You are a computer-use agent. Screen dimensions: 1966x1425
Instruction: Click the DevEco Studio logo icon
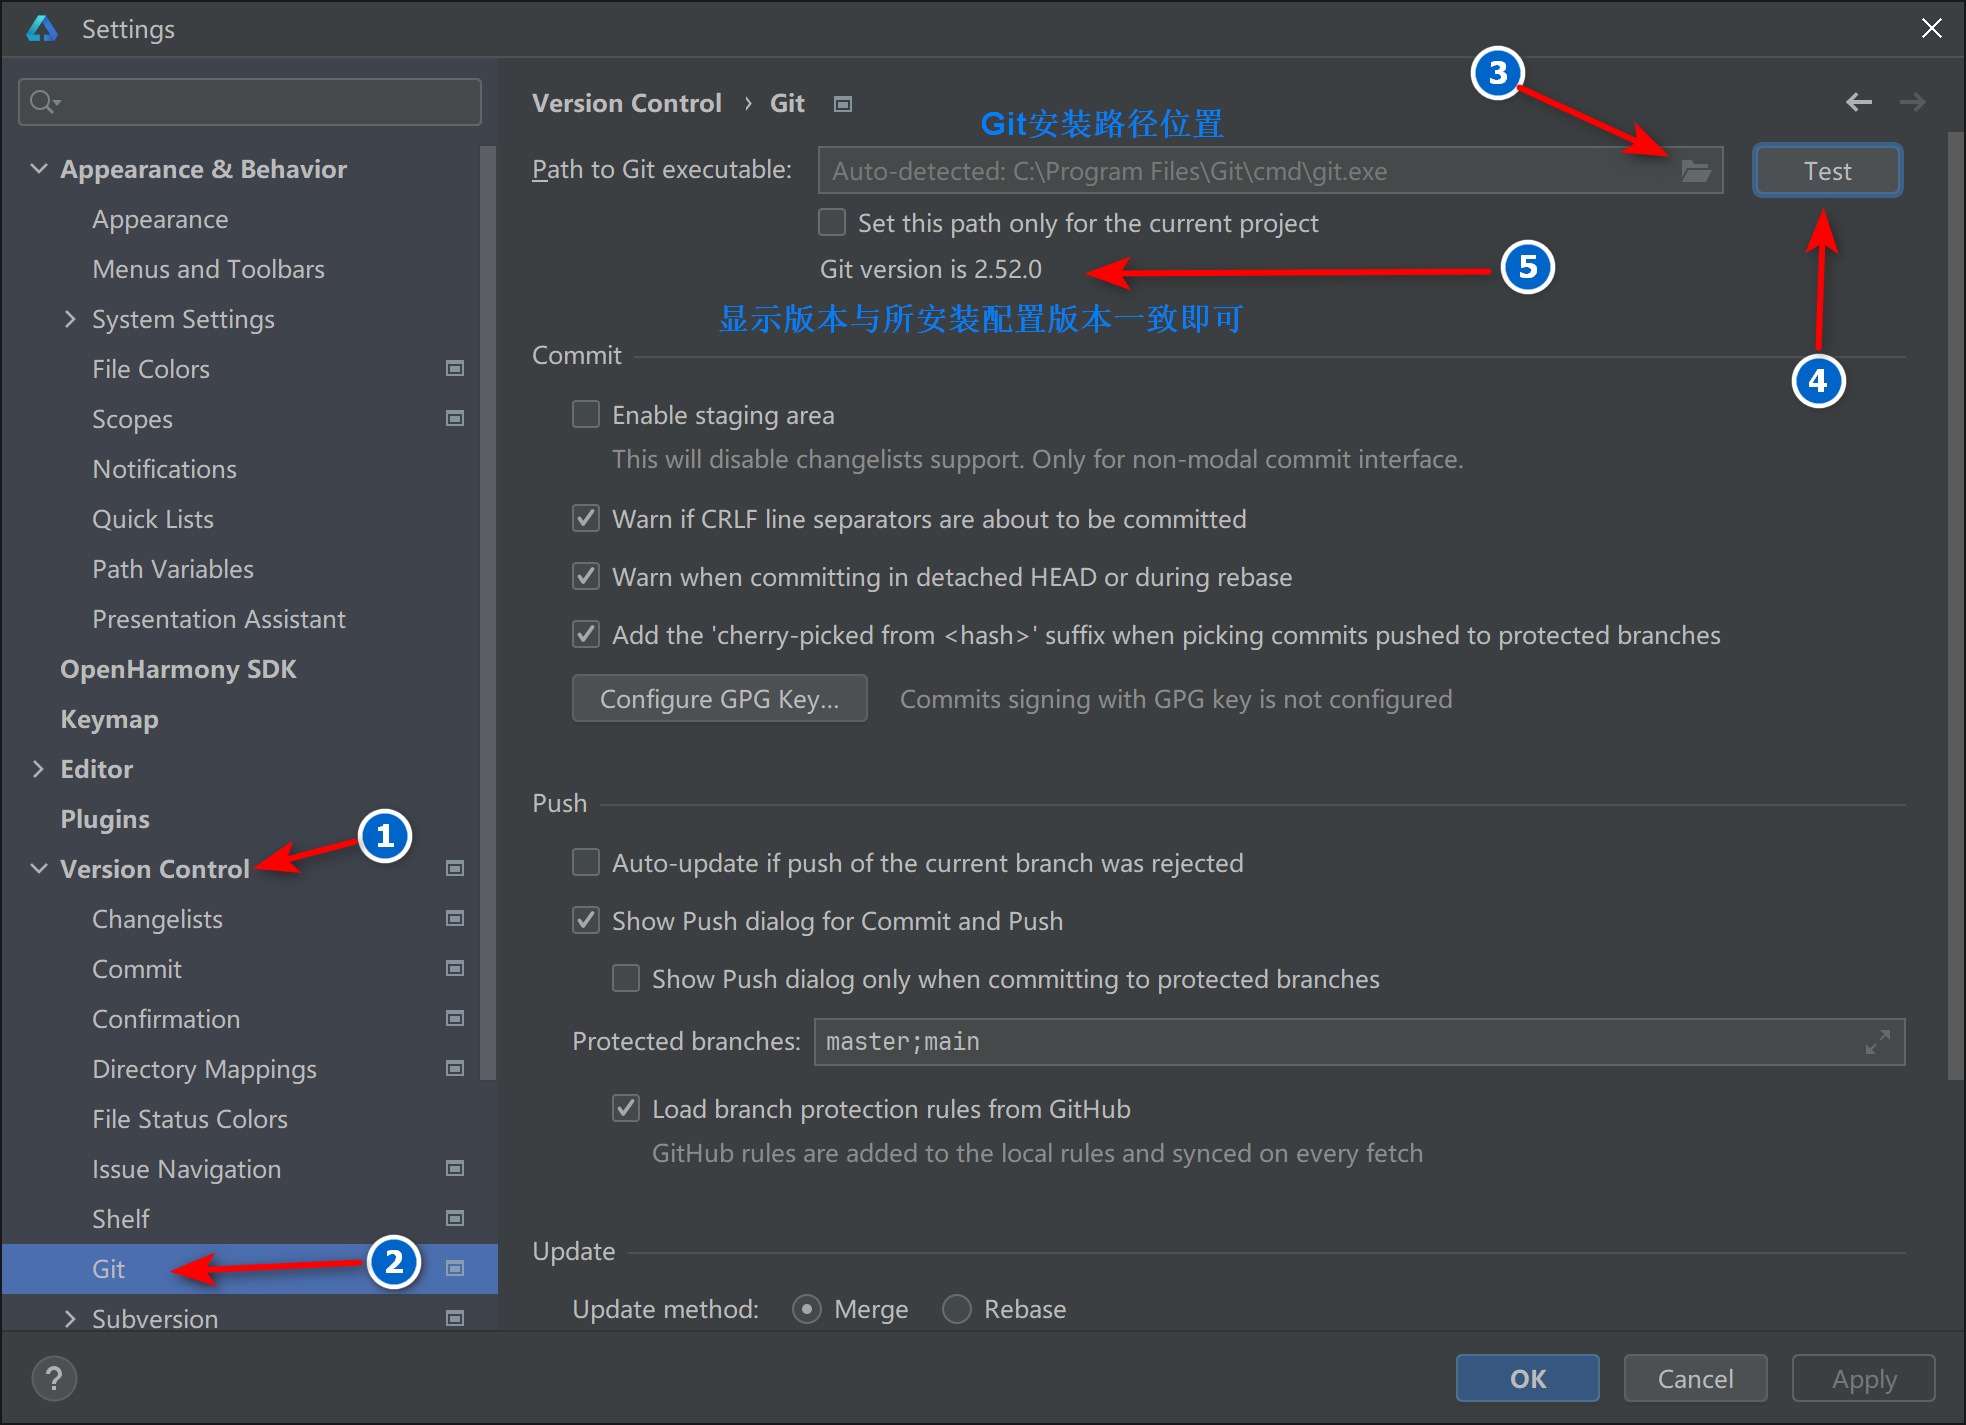click(41, 29)
